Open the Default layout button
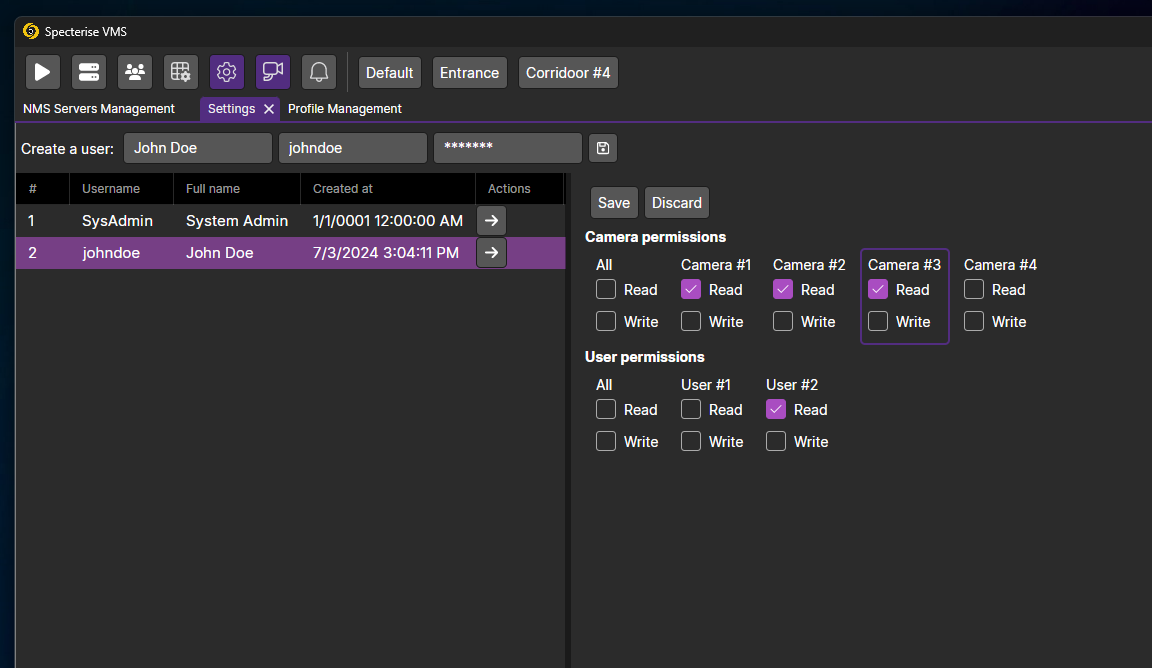 click(x=389, y=73)
